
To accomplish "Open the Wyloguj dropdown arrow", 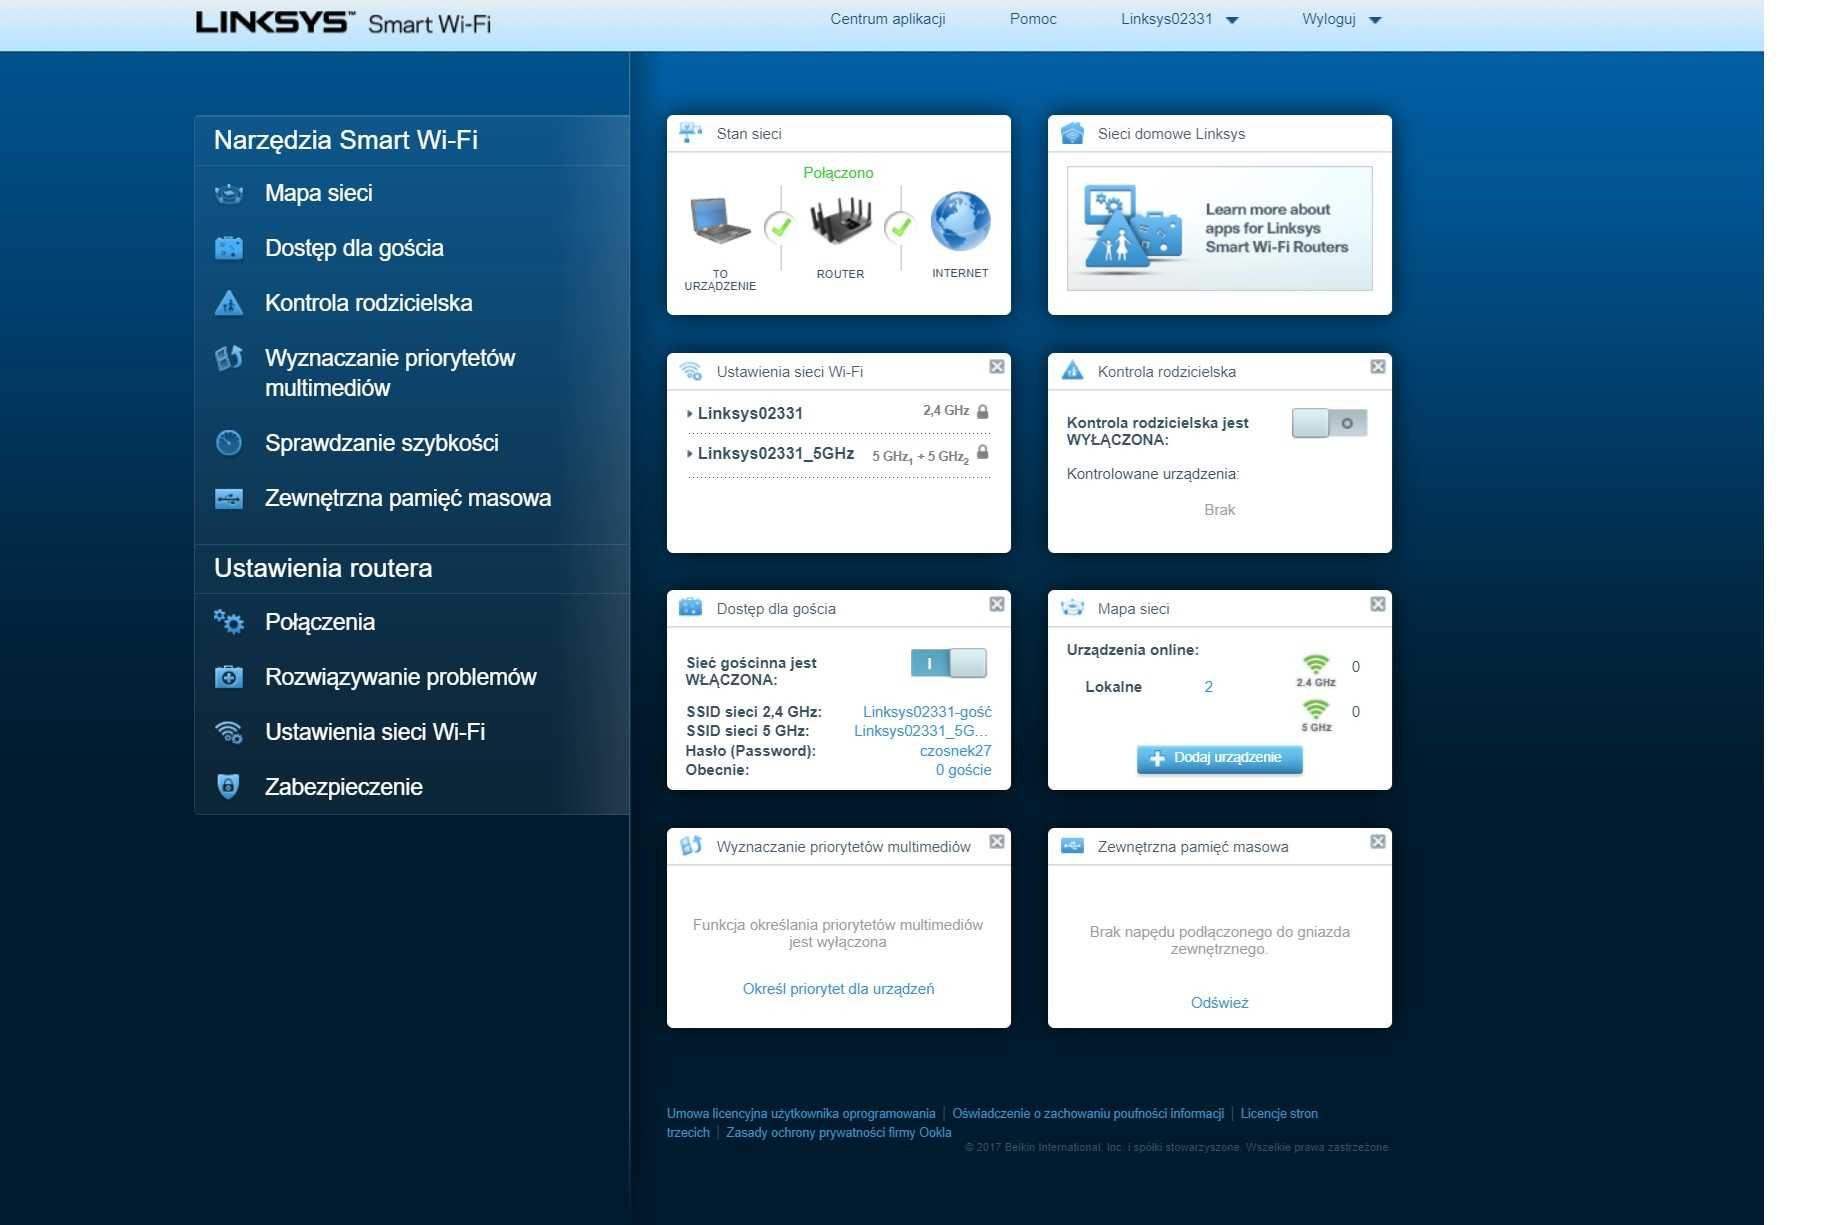I will 1375,20.
